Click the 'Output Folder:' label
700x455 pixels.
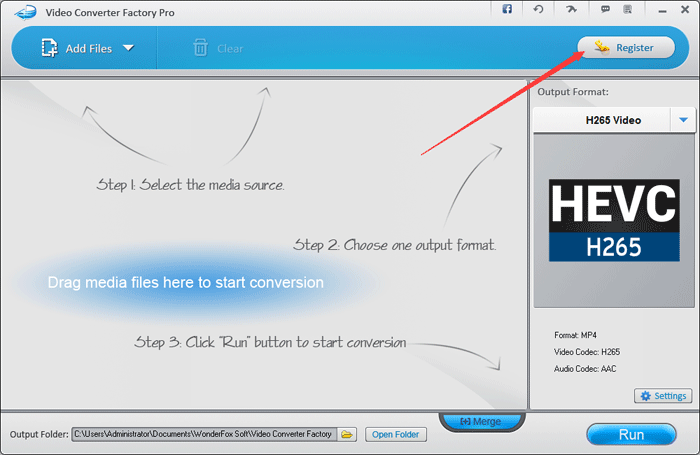(x=39, y=434)
